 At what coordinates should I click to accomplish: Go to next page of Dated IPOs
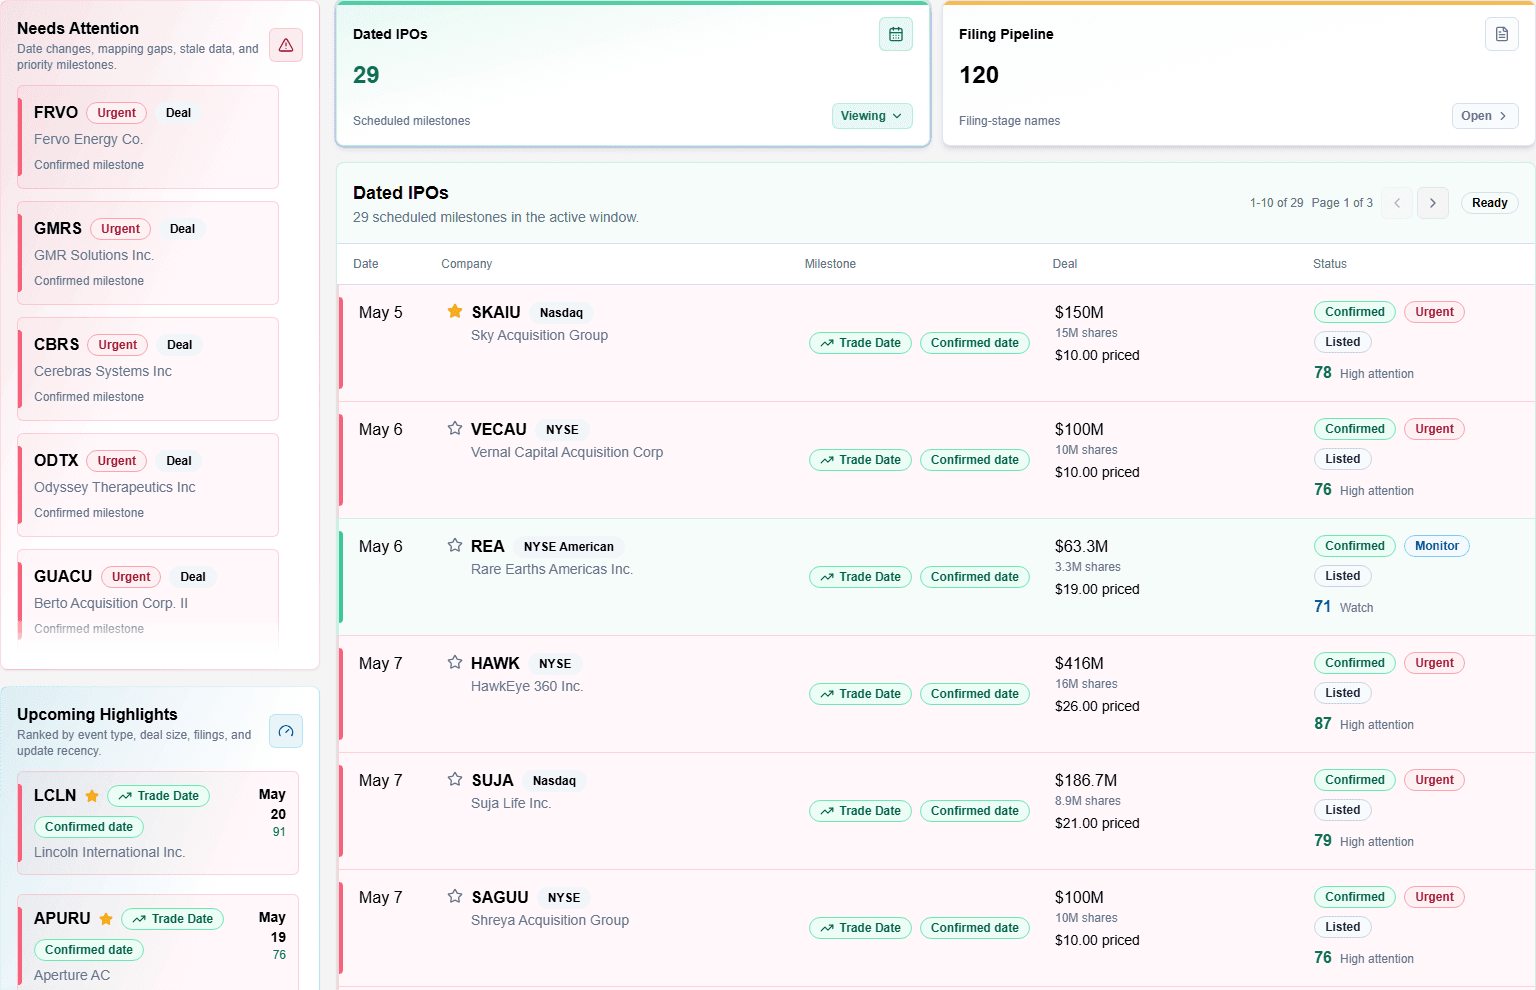tap(1433, 203)
